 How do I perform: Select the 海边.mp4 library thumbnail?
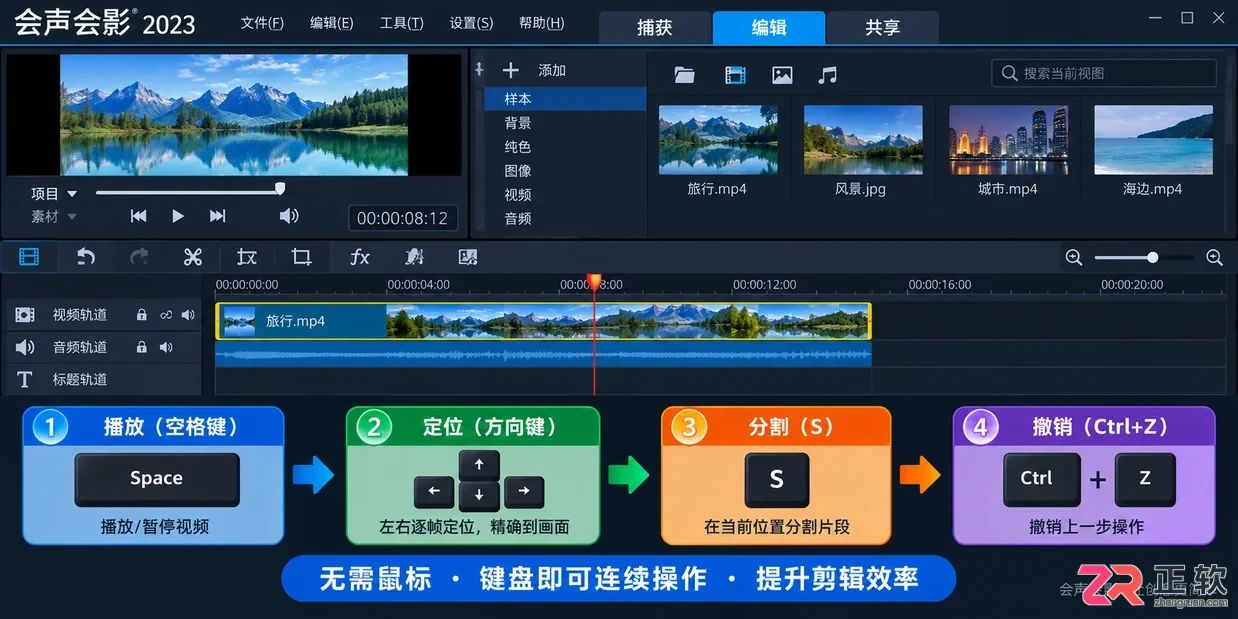pyautogui.click(x=1153, y=141)
